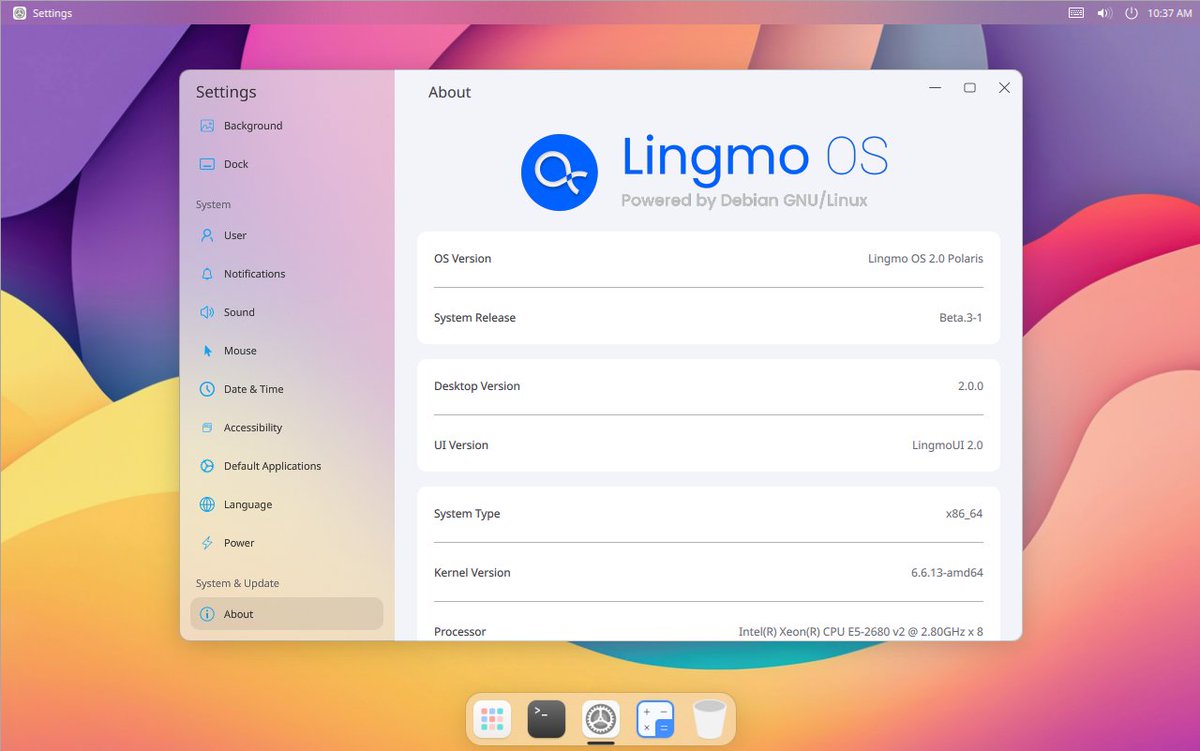This screenshot has width=1200, height=751.
Task: Click the Power lightning icon
Action: [207, 543]
